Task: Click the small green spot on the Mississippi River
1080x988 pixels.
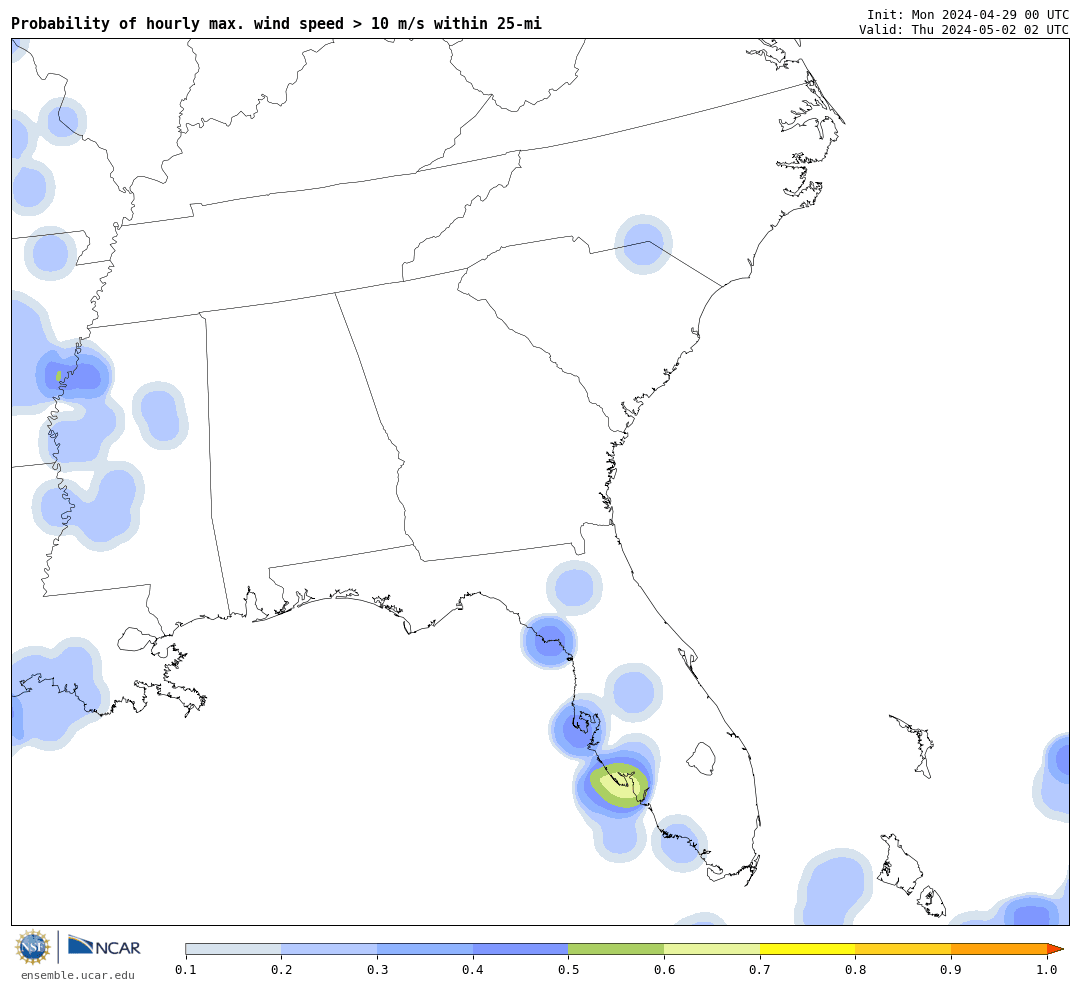Action: [x=59, y=375]
